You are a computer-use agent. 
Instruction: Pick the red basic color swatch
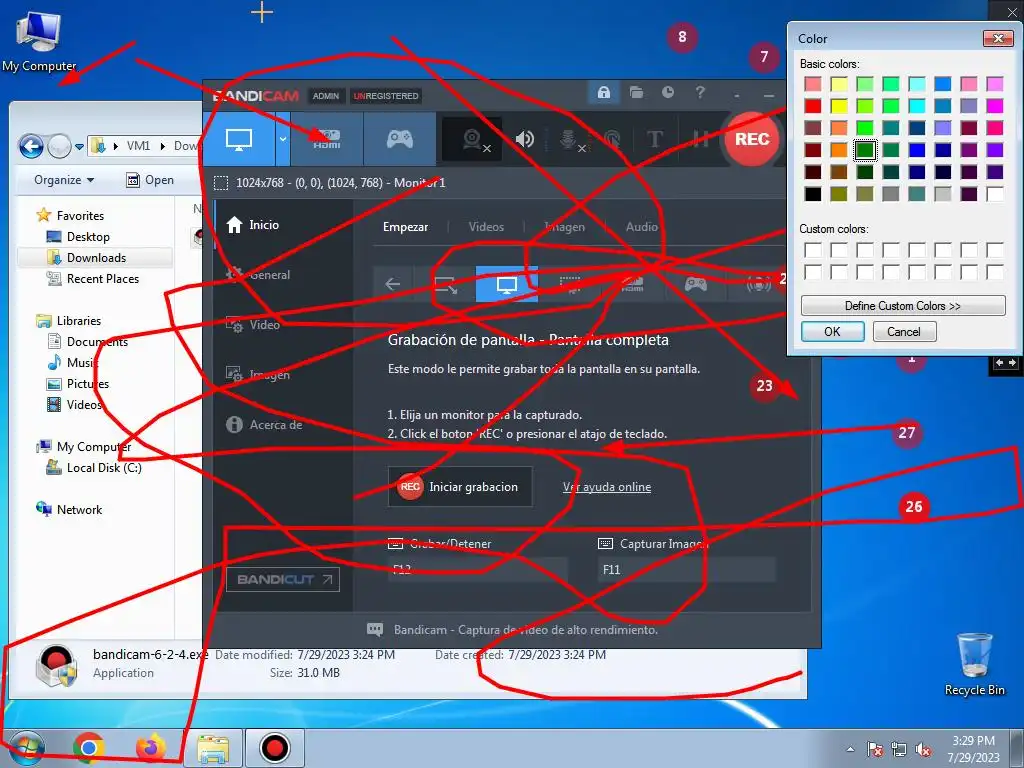click(x=812, y=106)
